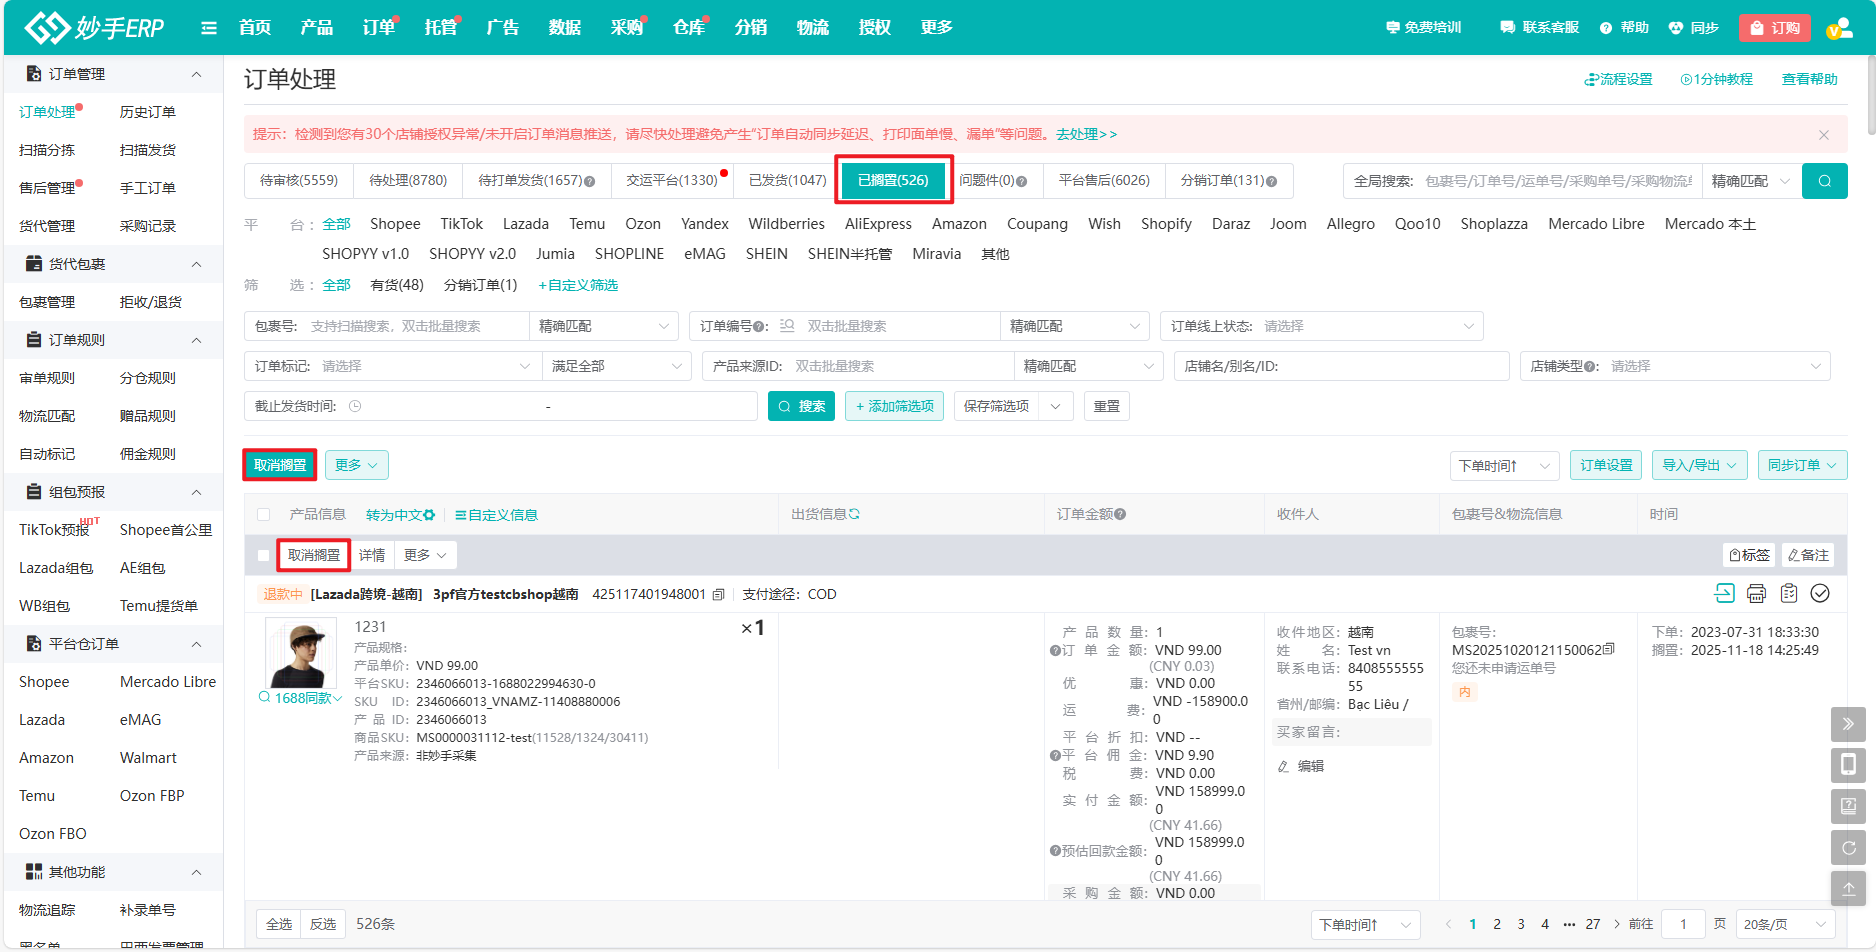Screen dimensions: 1876x952
Task: Click the gear icon next to 转为中文
Action: click(429, 515)
